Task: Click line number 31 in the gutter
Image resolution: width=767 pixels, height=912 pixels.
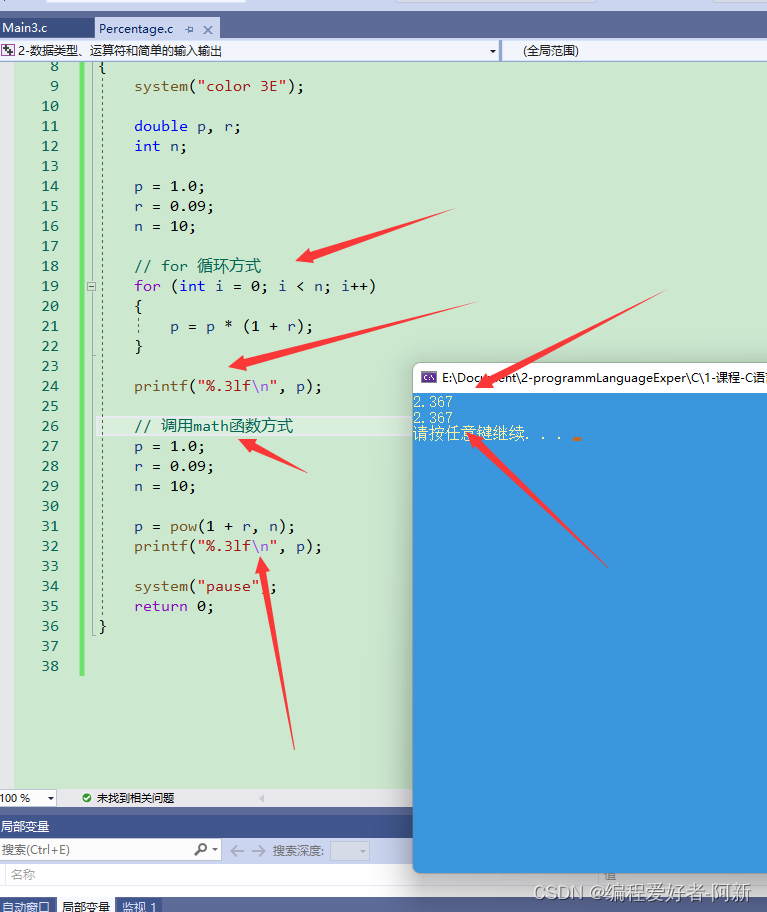Action: point(50,526)
